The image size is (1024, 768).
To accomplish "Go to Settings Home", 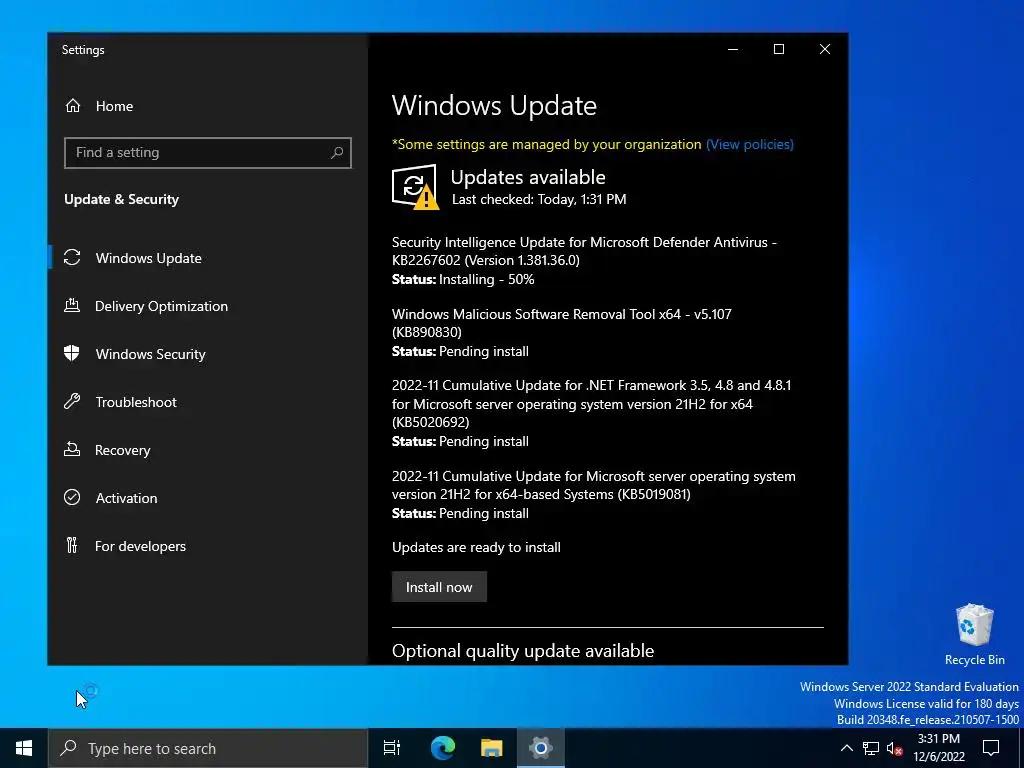I will click(208, 106).
